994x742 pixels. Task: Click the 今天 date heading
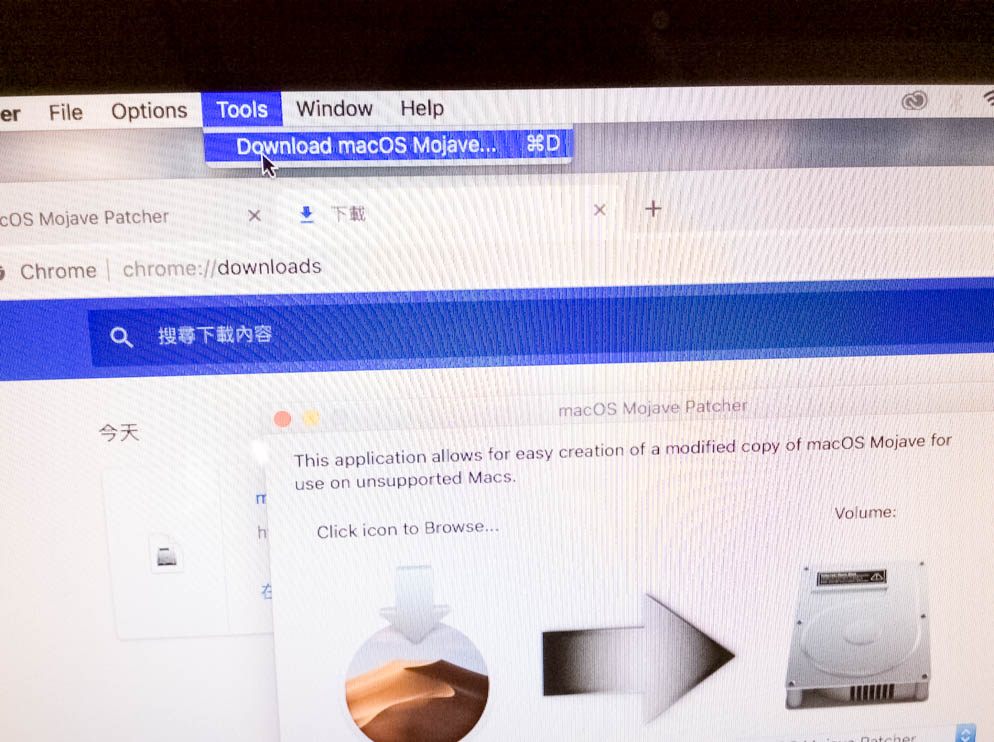(119, 433)
